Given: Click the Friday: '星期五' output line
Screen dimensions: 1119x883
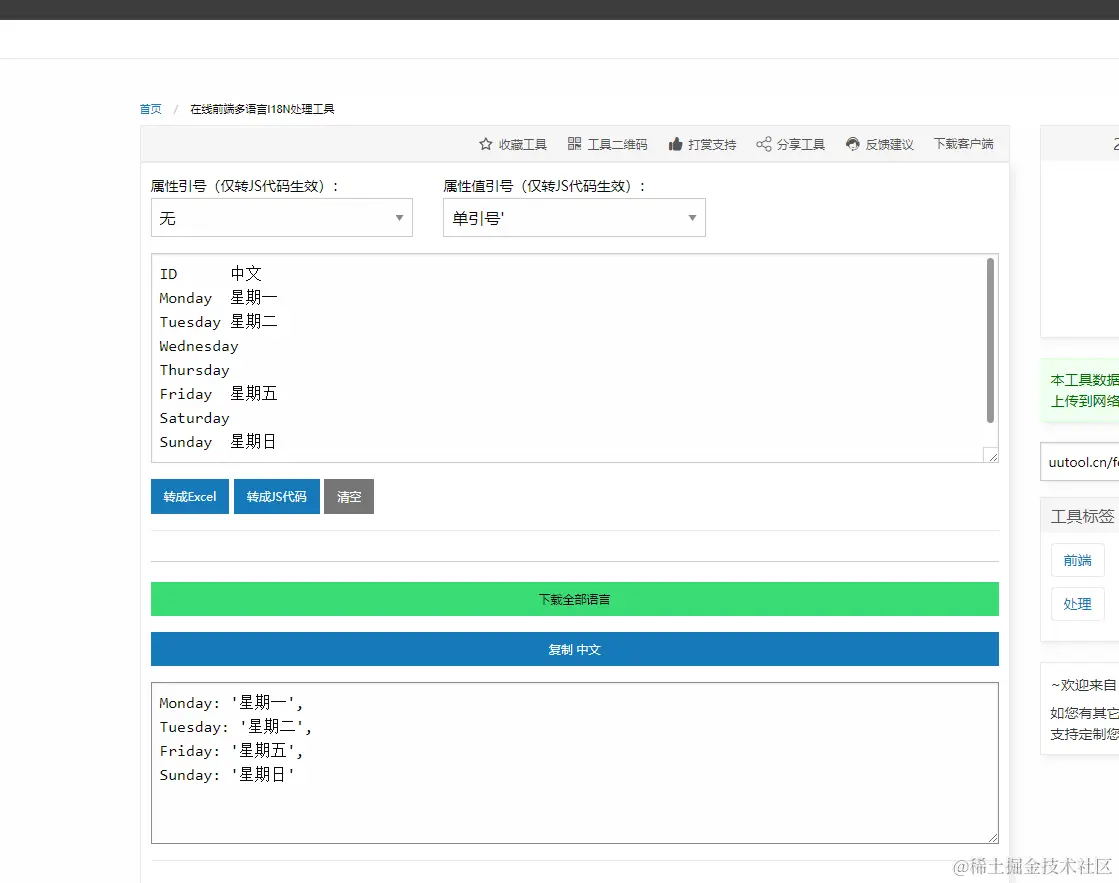Looking at the screenshot, I should (231, 751).
